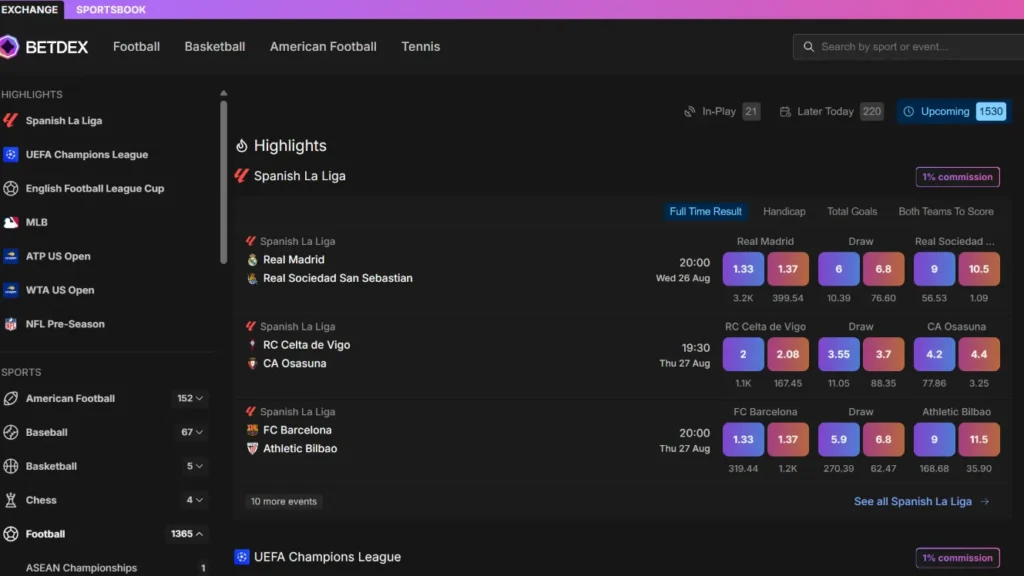The width and height of the screenshot is (1024, 576).
Task: Show Upcoming events filter
Action: [954, 112]
